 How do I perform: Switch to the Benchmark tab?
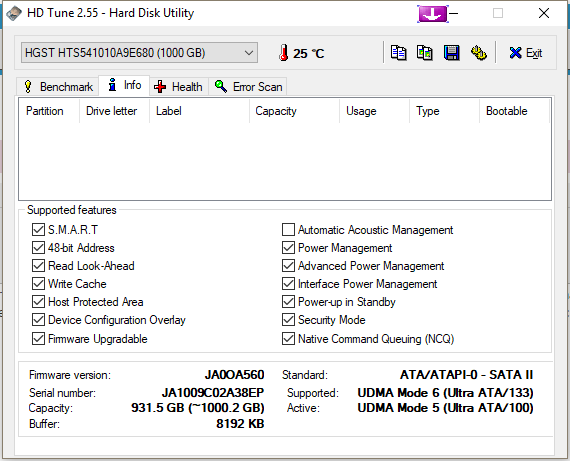tap(58, 87)
